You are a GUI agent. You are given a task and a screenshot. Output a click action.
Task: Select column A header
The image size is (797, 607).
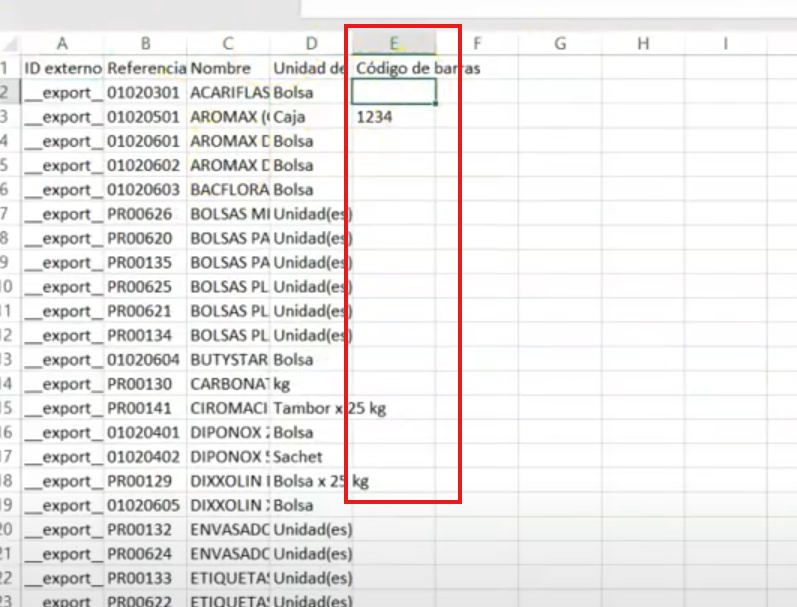pyautogui.click(x=62, y=43)
